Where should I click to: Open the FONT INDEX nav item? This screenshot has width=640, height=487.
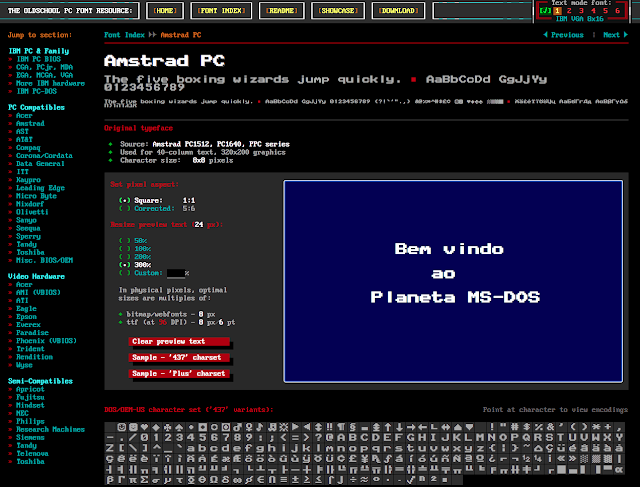point(221,11)
